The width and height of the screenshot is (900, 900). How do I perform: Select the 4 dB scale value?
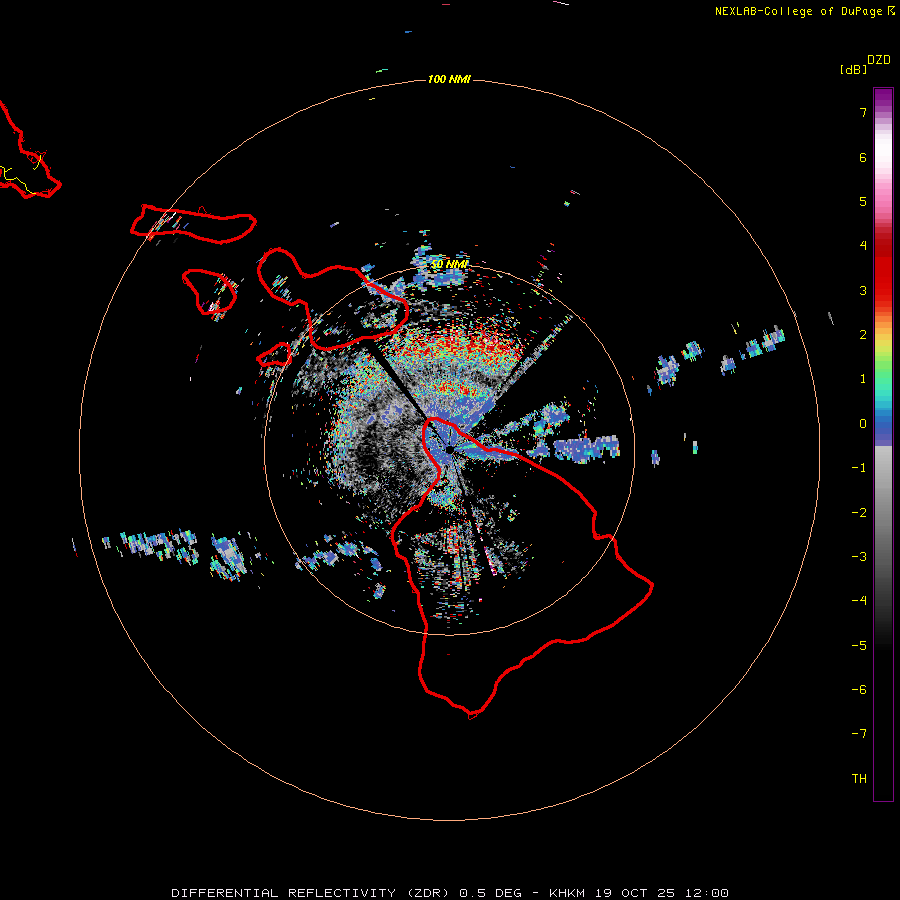863,246
